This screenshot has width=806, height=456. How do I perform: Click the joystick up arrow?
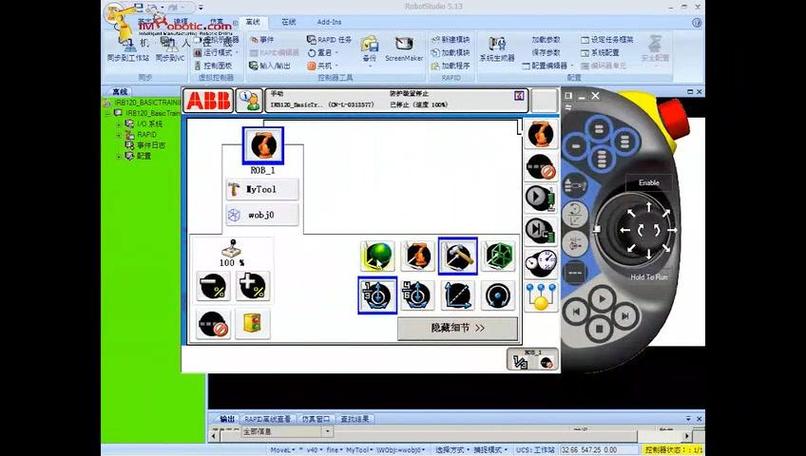click(649, 207)
